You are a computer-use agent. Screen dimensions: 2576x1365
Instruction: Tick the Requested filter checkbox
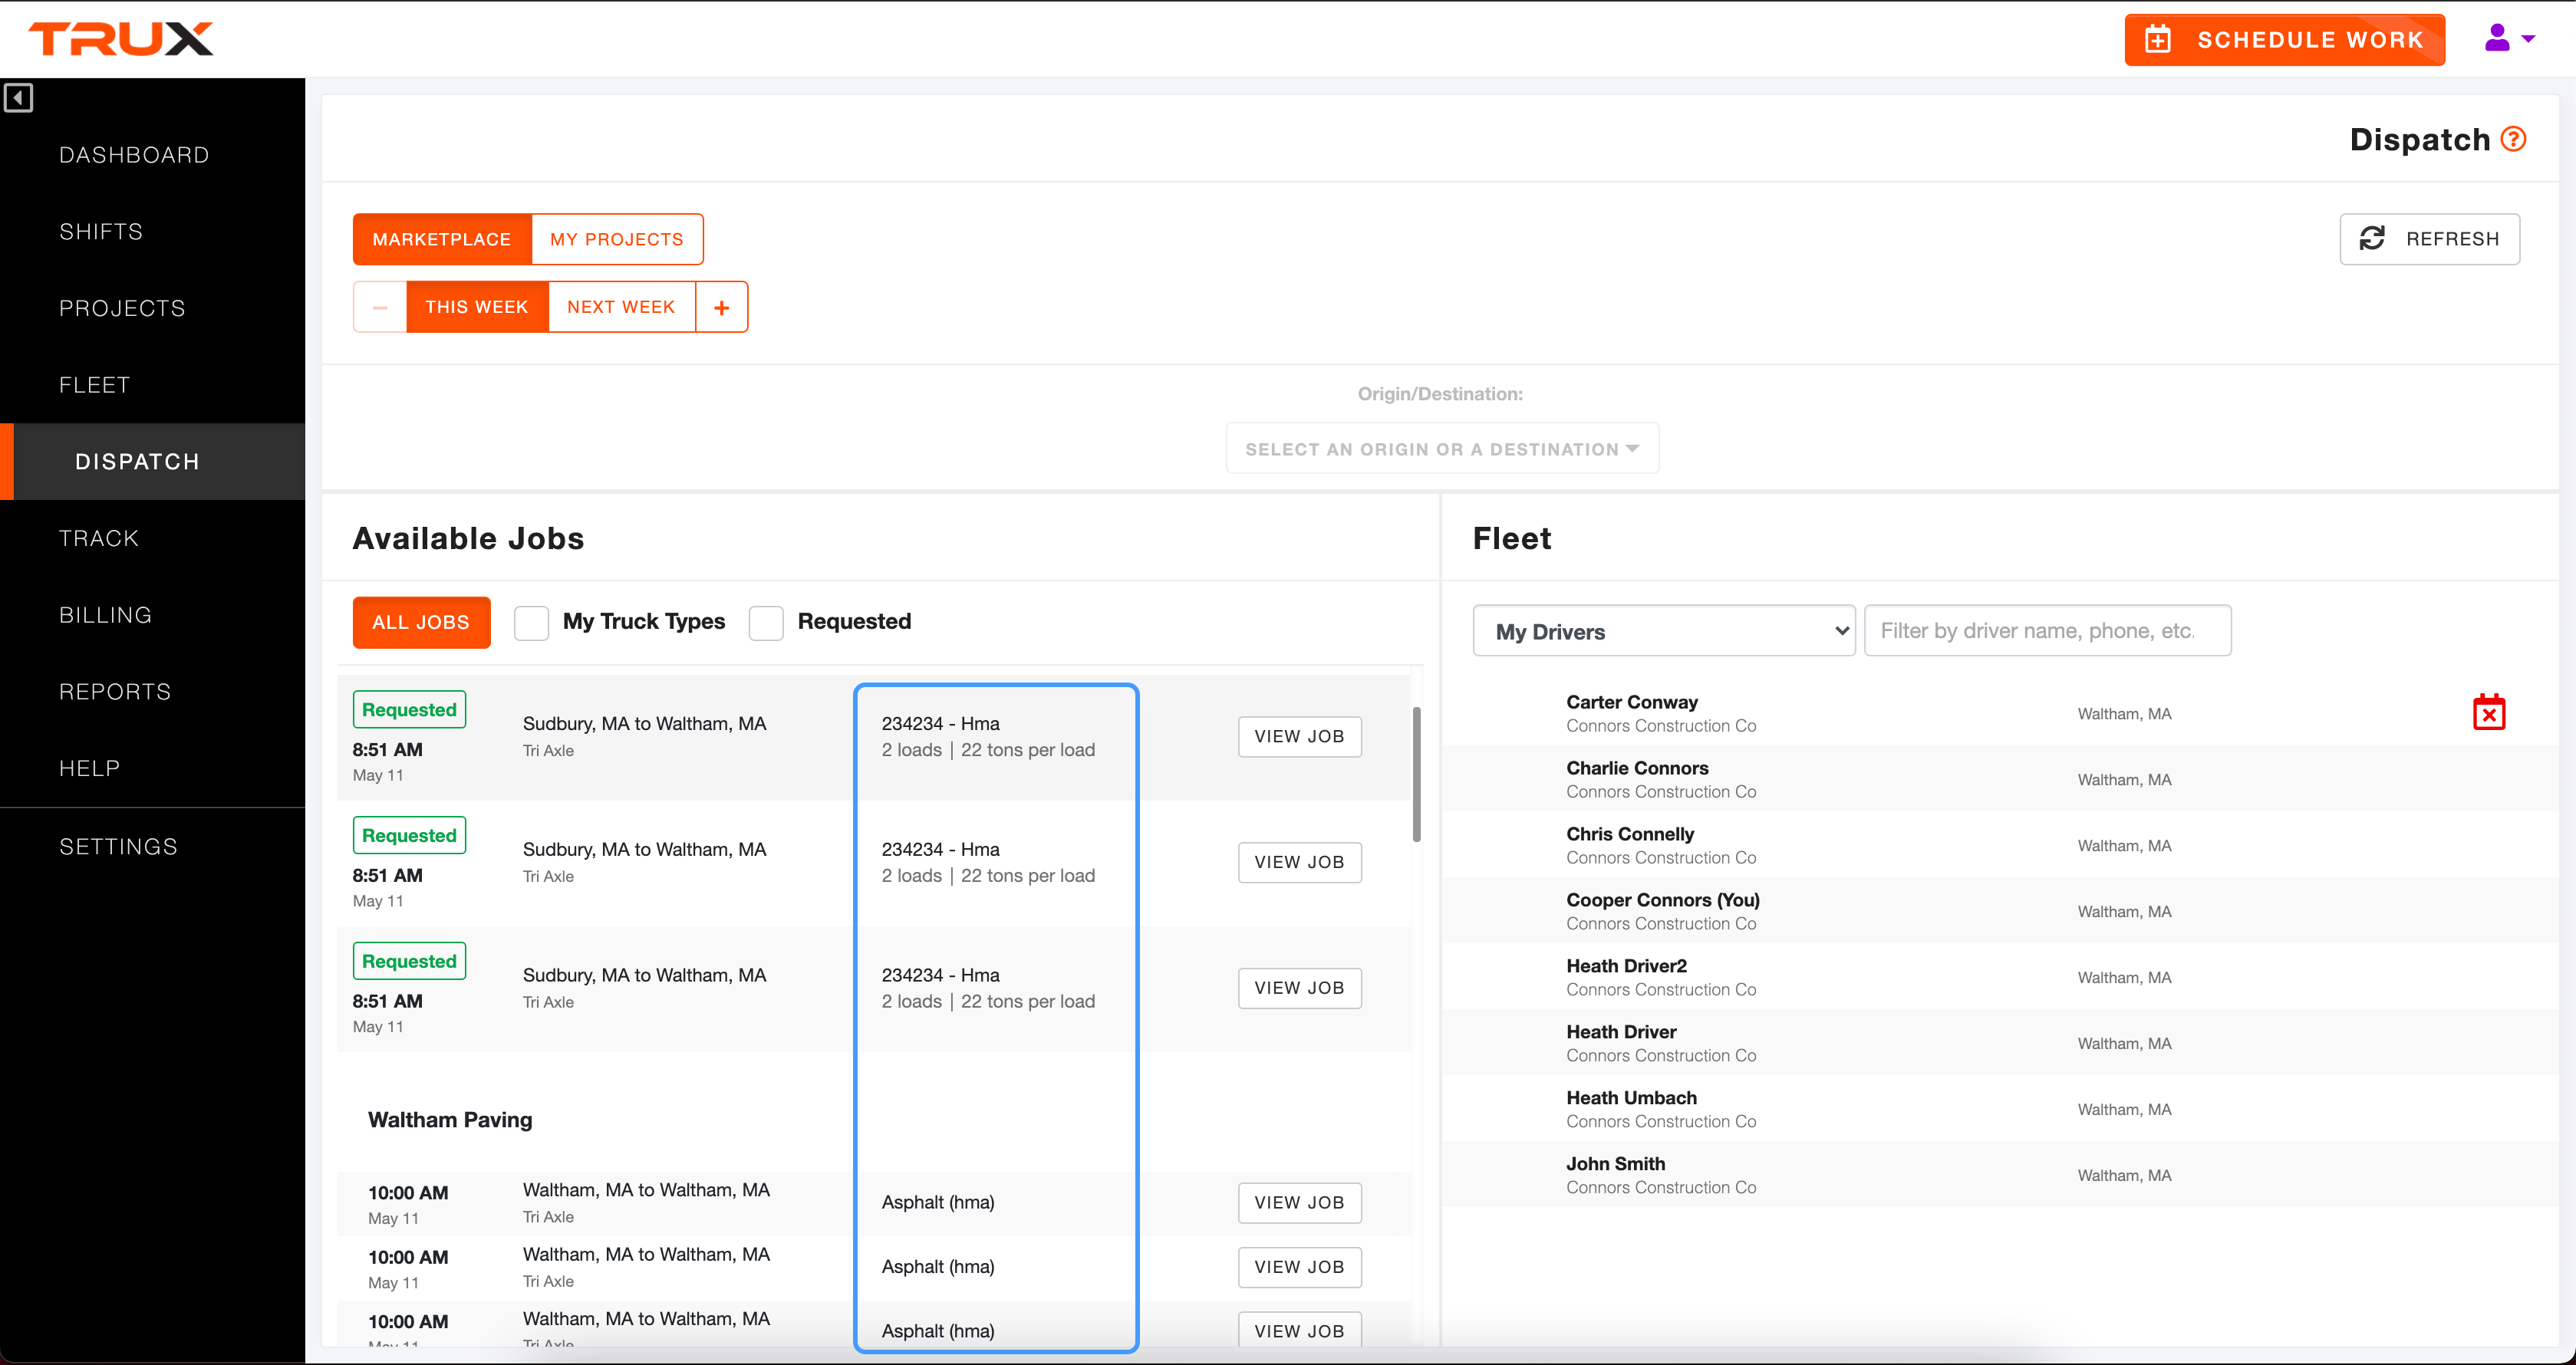(x=766, y=622)
